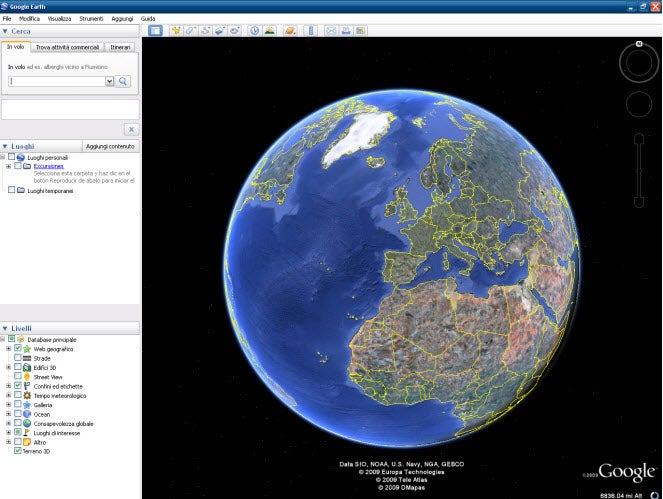Click the North indicator on compass

[639, 44]
